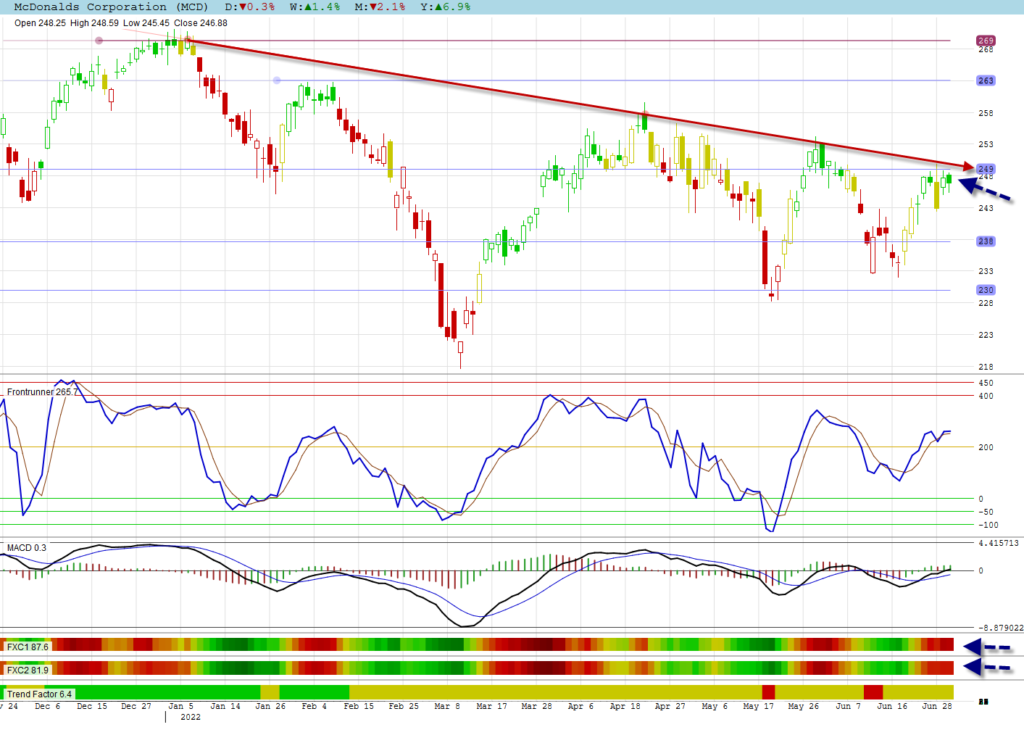Click the Close 246.88 readout

pyautogui.click(x=200, y=23)
